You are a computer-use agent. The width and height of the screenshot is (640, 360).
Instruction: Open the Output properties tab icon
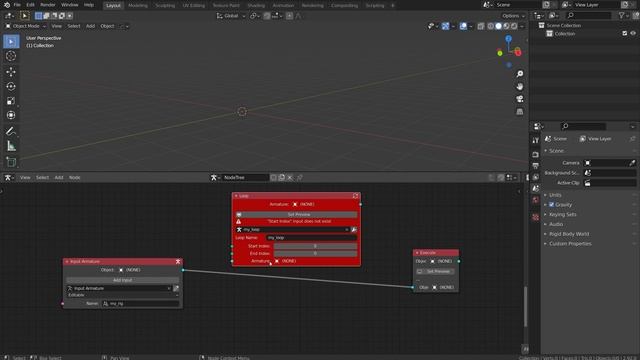coord(536,166)
